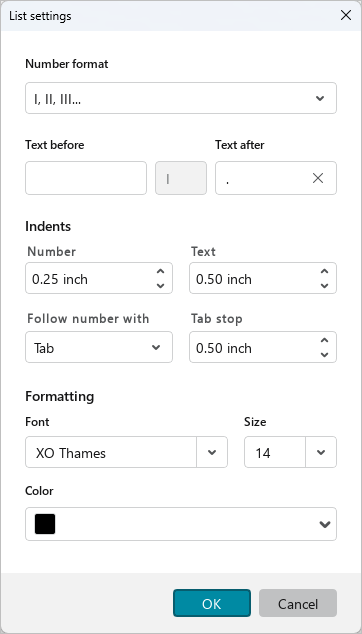Click the Cancel button
This screenshot has width=362, height=634.
click(298, 603)
